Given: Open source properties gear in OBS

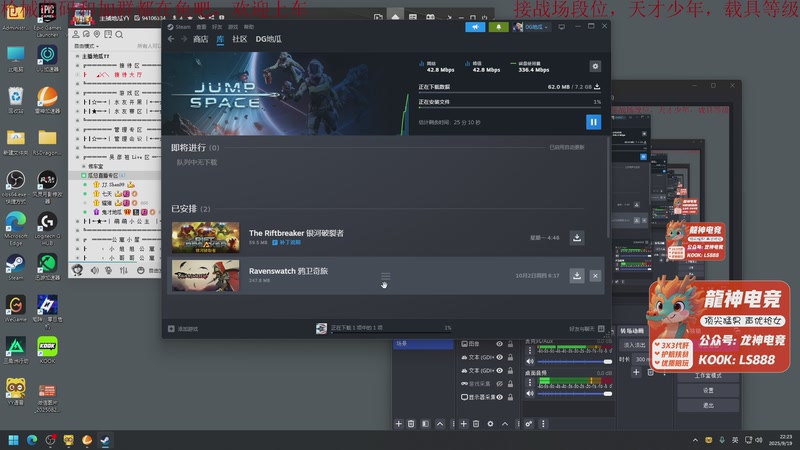Looking at the screenshot, I should [x=490, y=424].
